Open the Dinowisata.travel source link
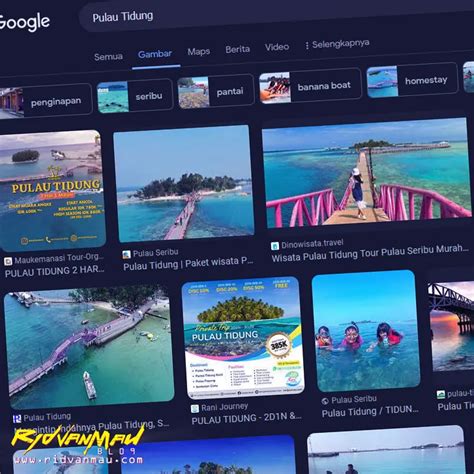The image size is (474, 474). 312,244
